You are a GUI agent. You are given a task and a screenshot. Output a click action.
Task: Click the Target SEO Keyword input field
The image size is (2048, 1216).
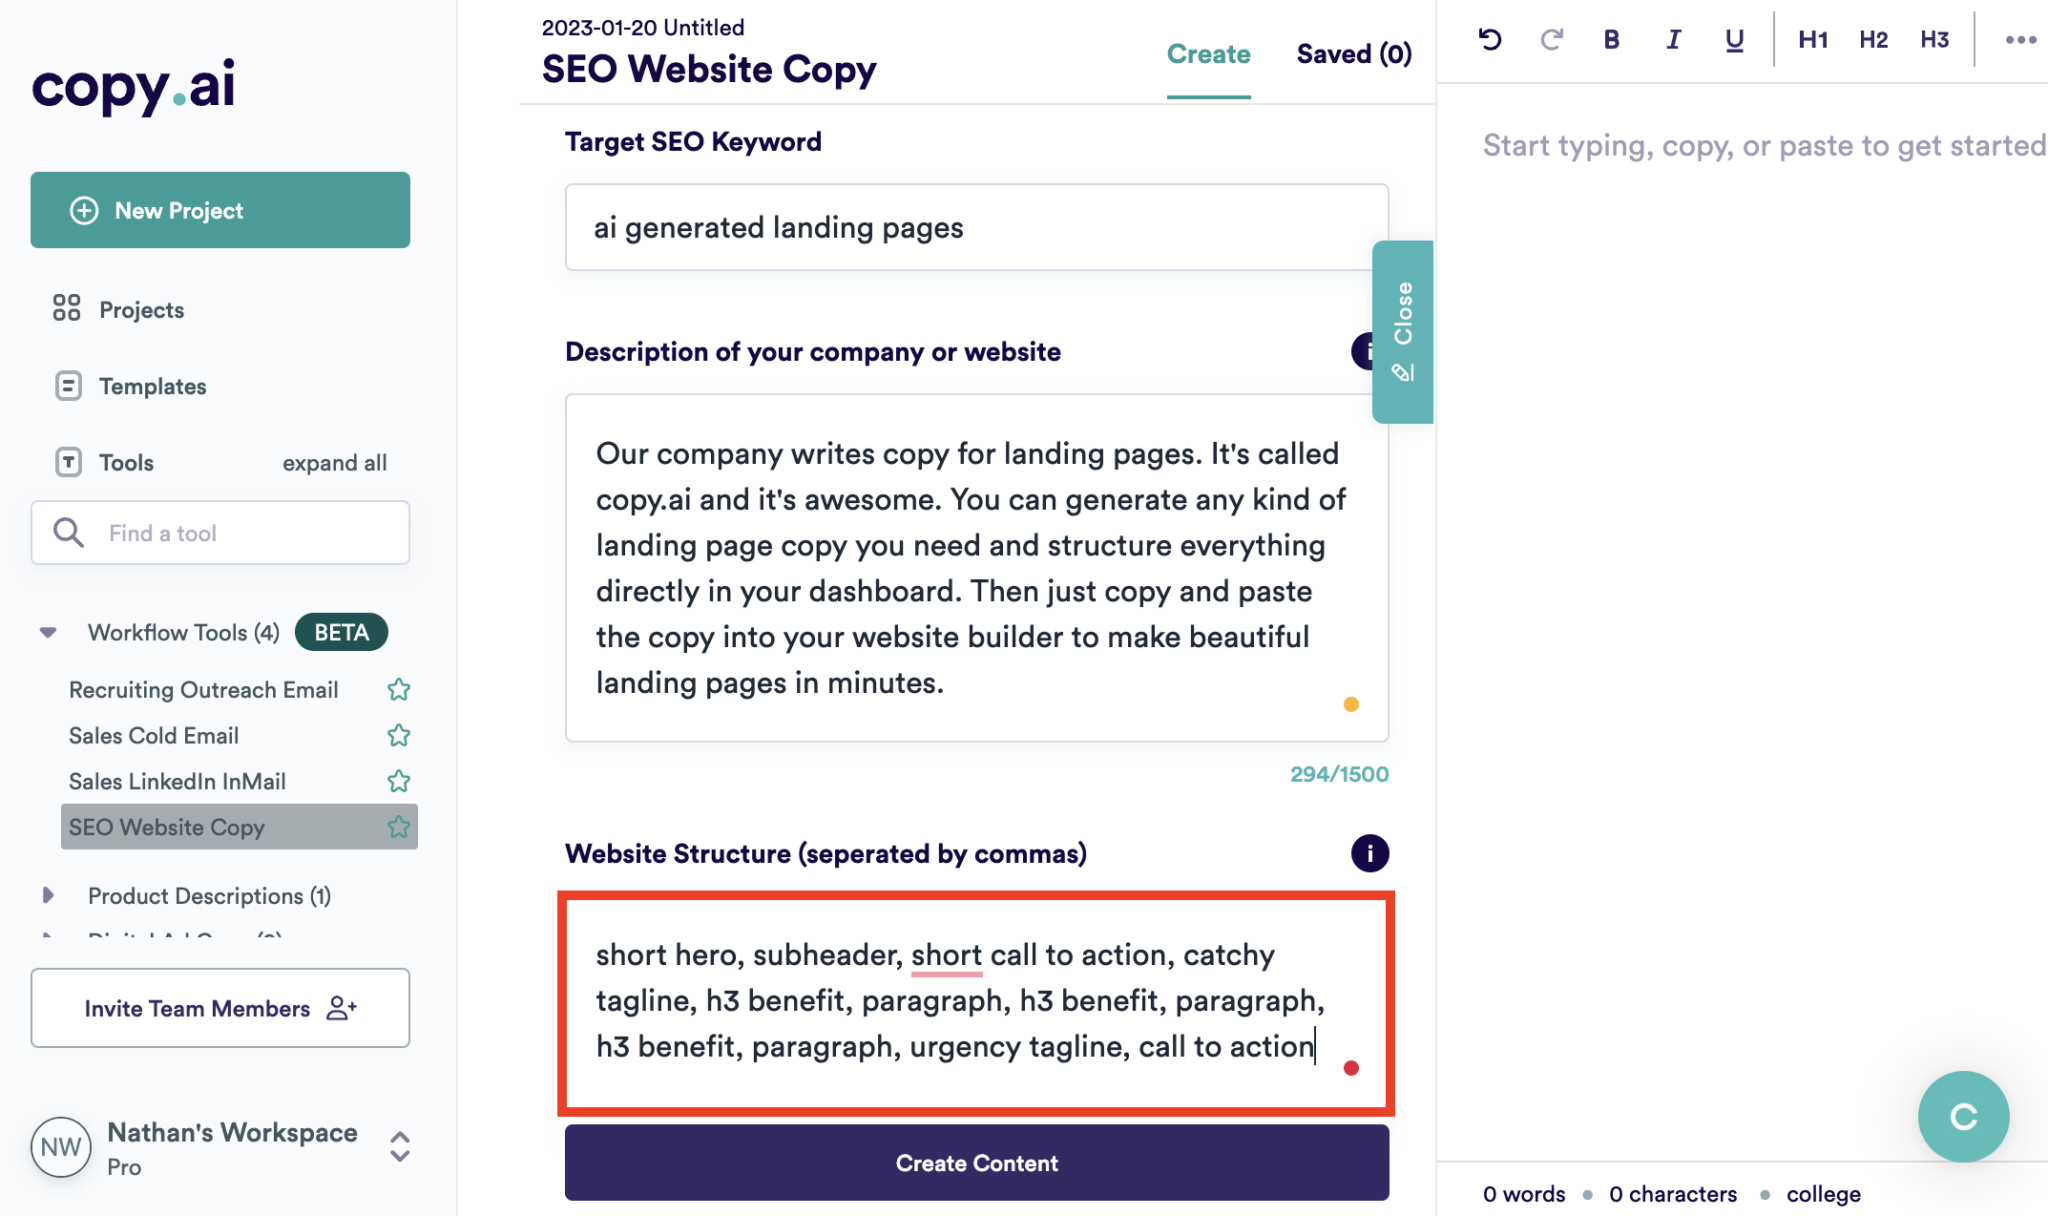click(976, 227)
